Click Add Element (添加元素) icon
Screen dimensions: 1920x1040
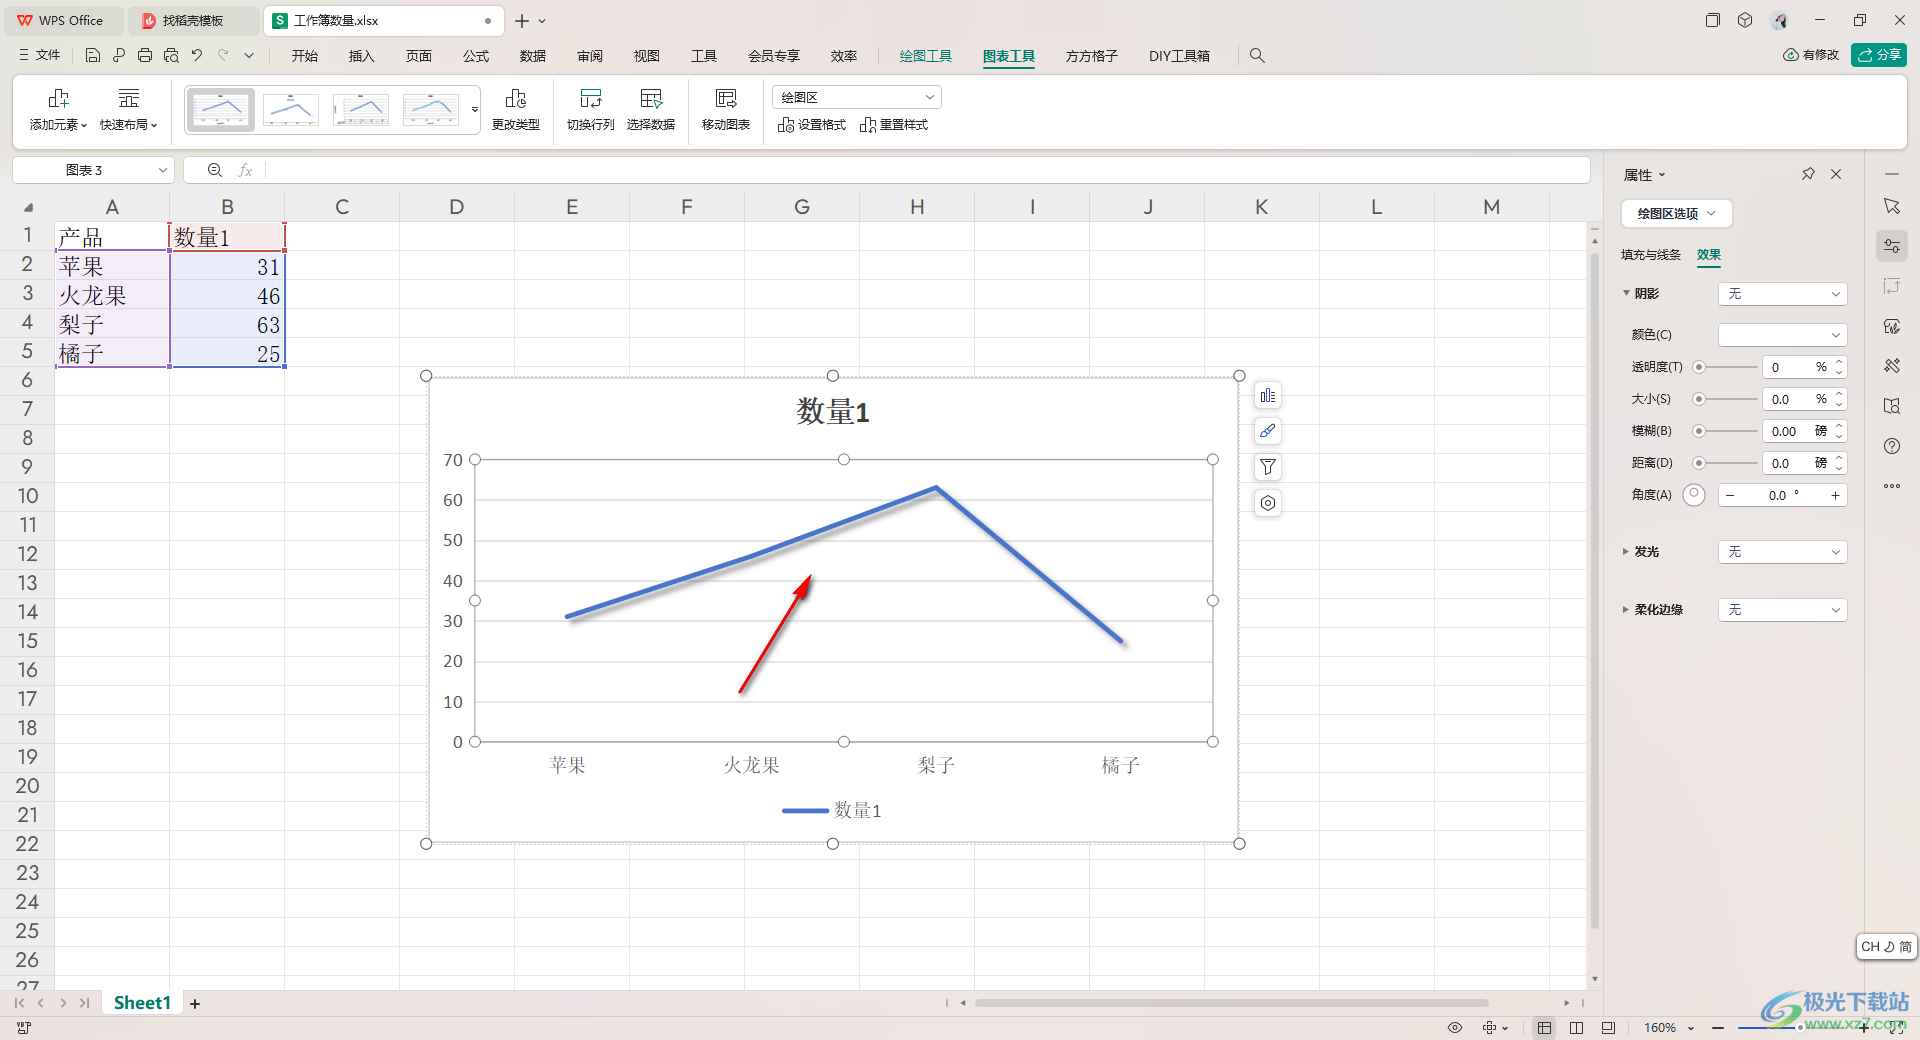[x=59, y=110]
